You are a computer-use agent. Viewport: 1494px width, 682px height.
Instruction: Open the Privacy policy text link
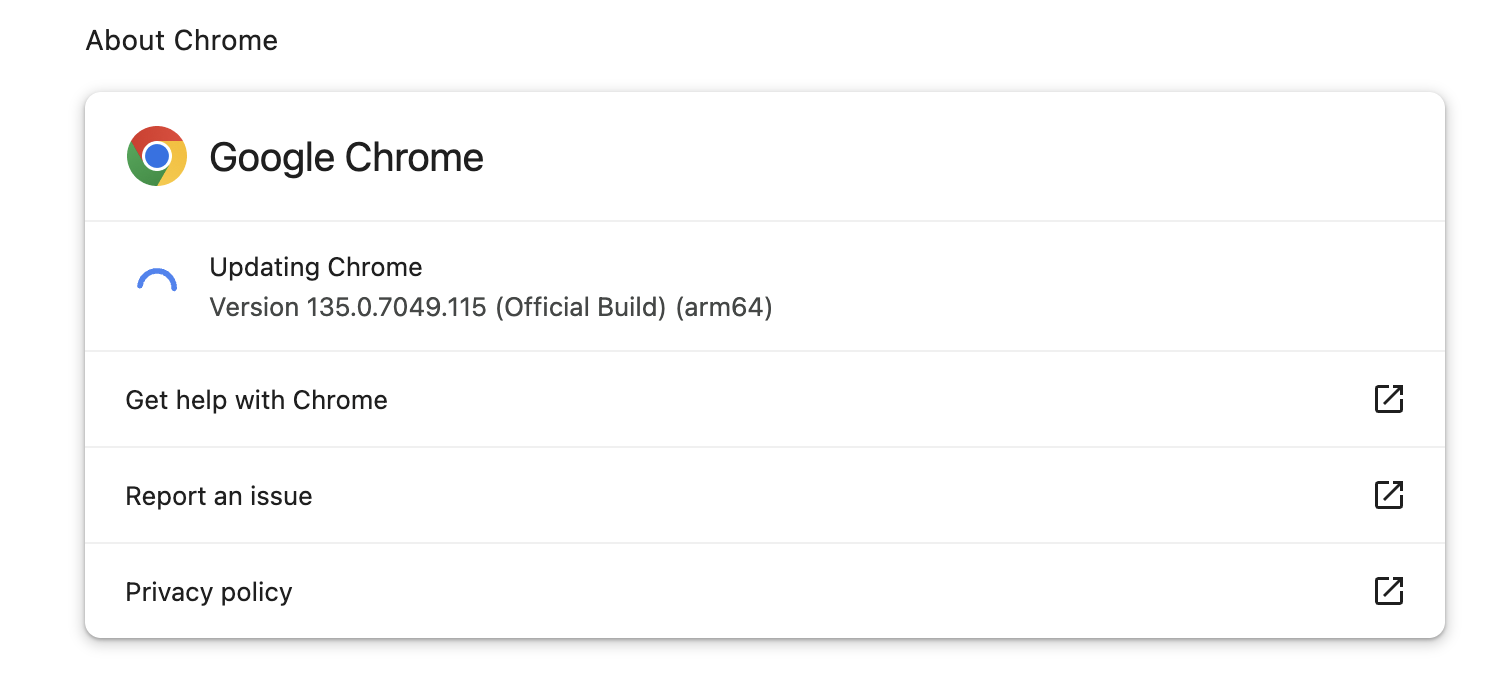pos(209,592)
